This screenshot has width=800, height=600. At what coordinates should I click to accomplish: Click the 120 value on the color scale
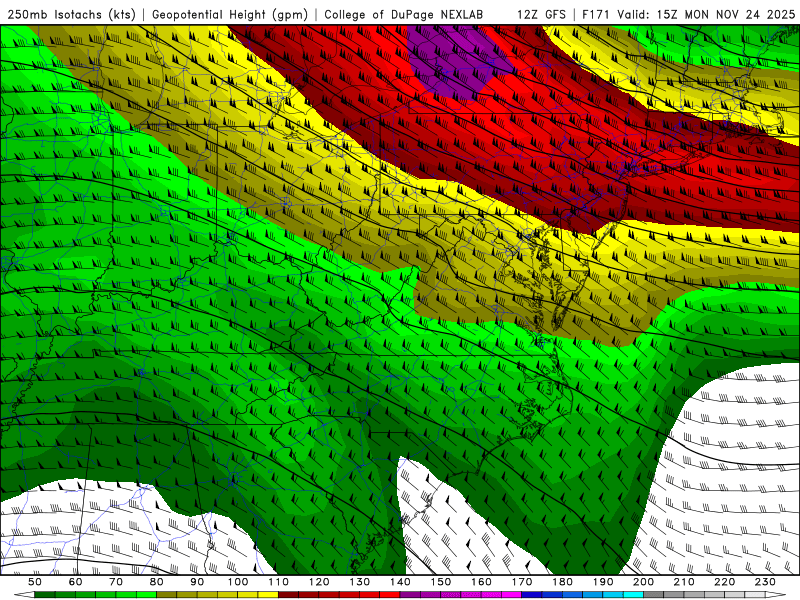319,582
